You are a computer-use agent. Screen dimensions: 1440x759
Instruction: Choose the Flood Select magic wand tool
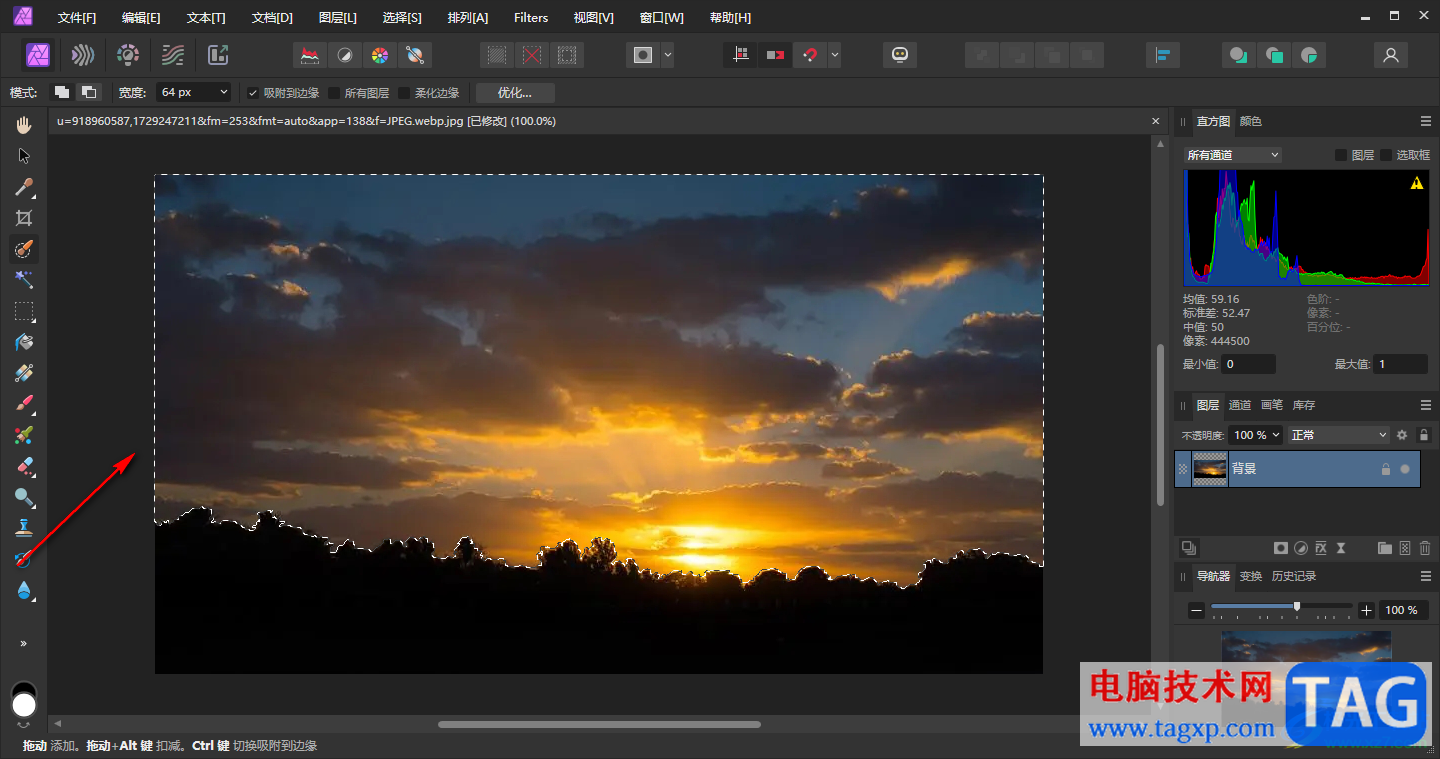(x=24, y=280)
